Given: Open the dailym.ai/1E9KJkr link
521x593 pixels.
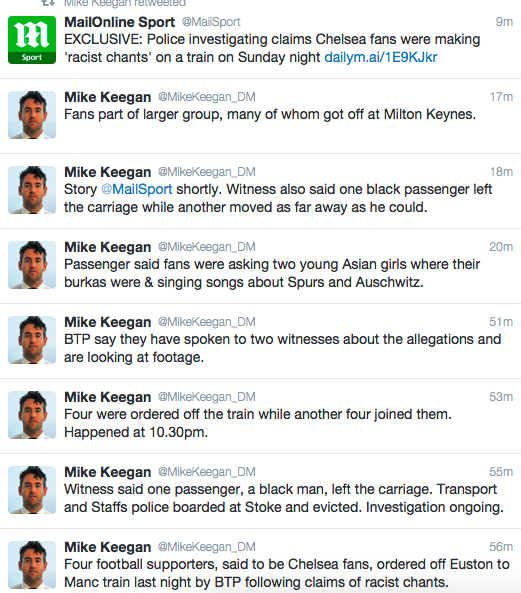Looking at the screenshot, I should click(381, 57).
